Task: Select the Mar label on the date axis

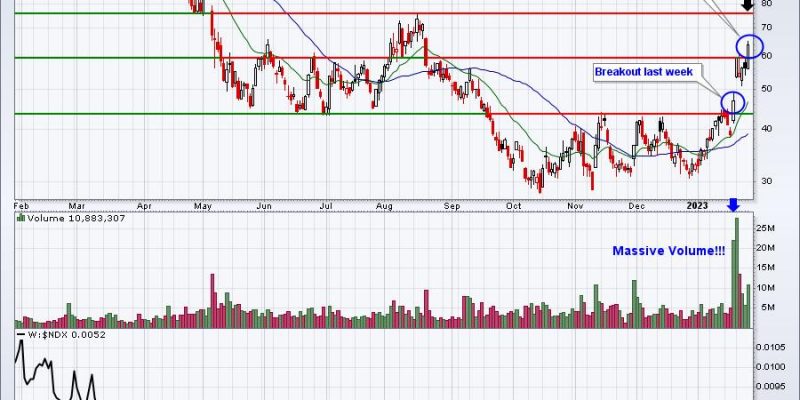Action: pyautogui.click(x=77, y=205)
